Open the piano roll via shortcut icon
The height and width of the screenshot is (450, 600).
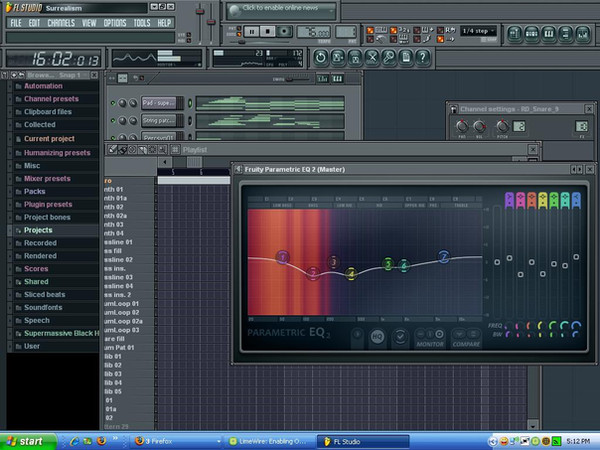coord(549,34)
